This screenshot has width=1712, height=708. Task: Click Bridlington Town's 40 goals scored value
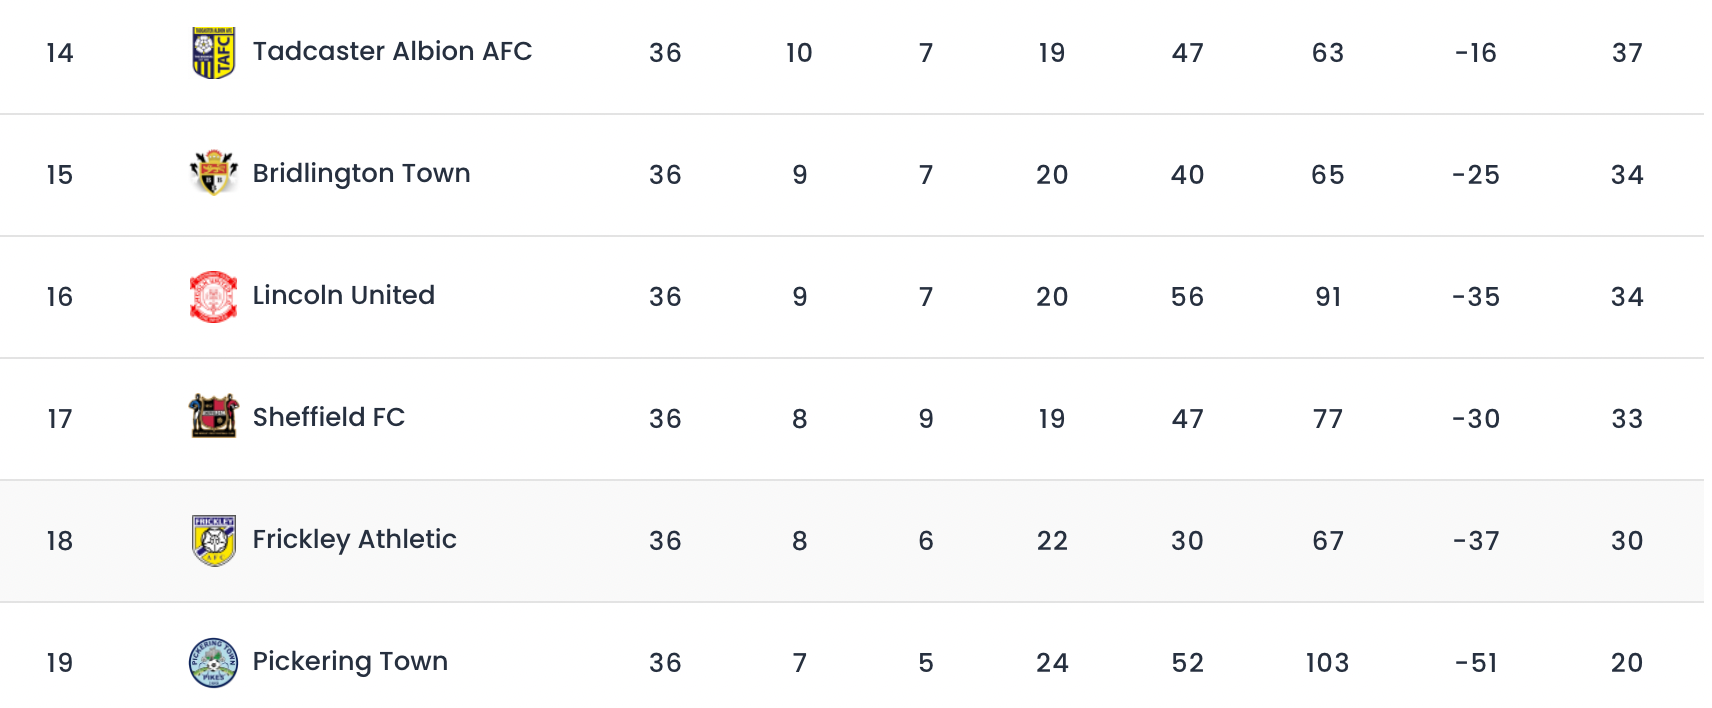point(1187,175)
